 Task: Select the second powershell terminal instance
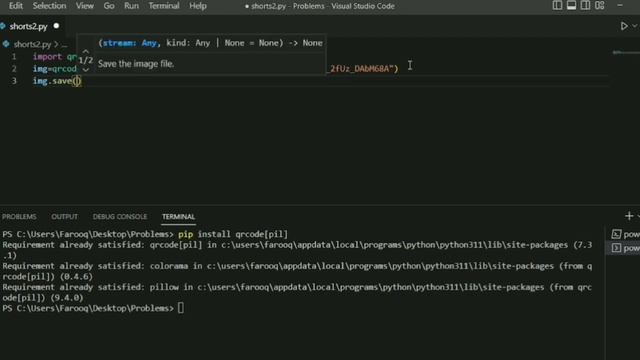[x=625, y=248]
